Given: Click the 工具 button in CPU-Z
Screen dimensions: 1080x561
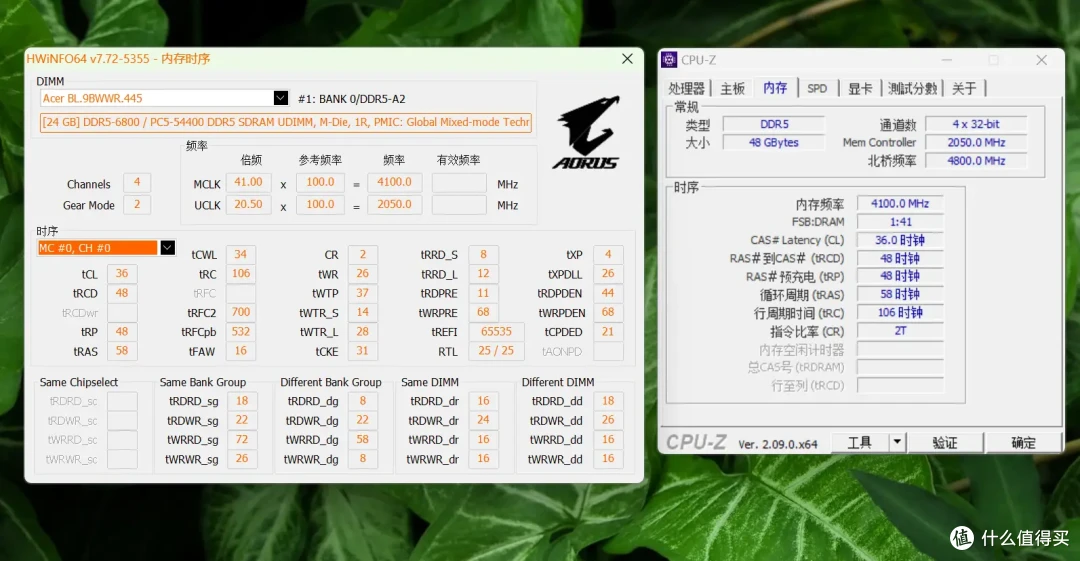Looking at the screenshot, I should point(860,442).
